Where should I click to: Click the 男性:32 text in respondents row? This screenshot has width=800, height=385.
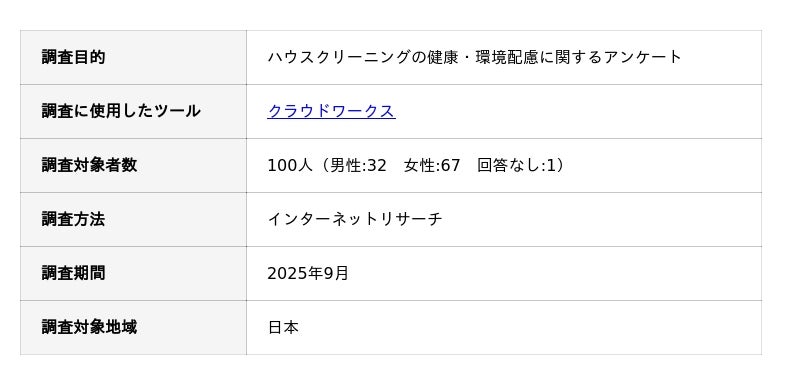(x=358, y=165)
